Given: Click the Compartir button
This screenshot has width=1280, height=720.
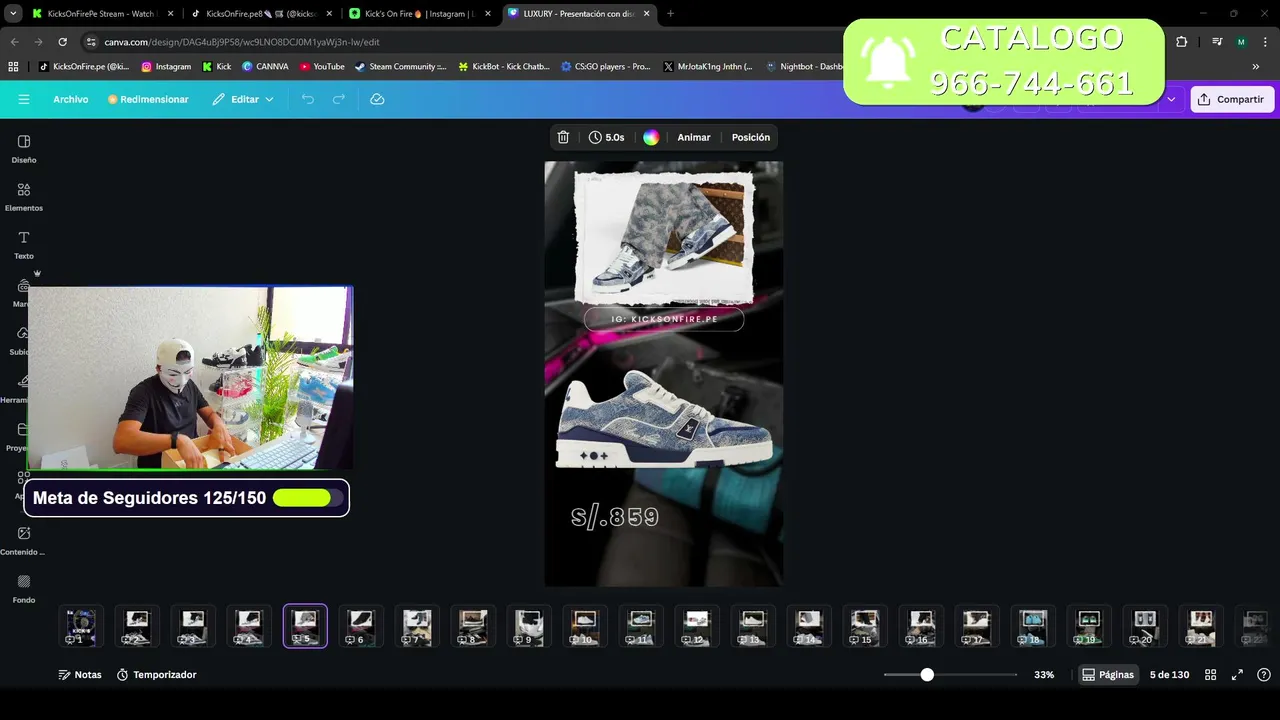Looking at the screenshot, I should tap(1232, 99).
